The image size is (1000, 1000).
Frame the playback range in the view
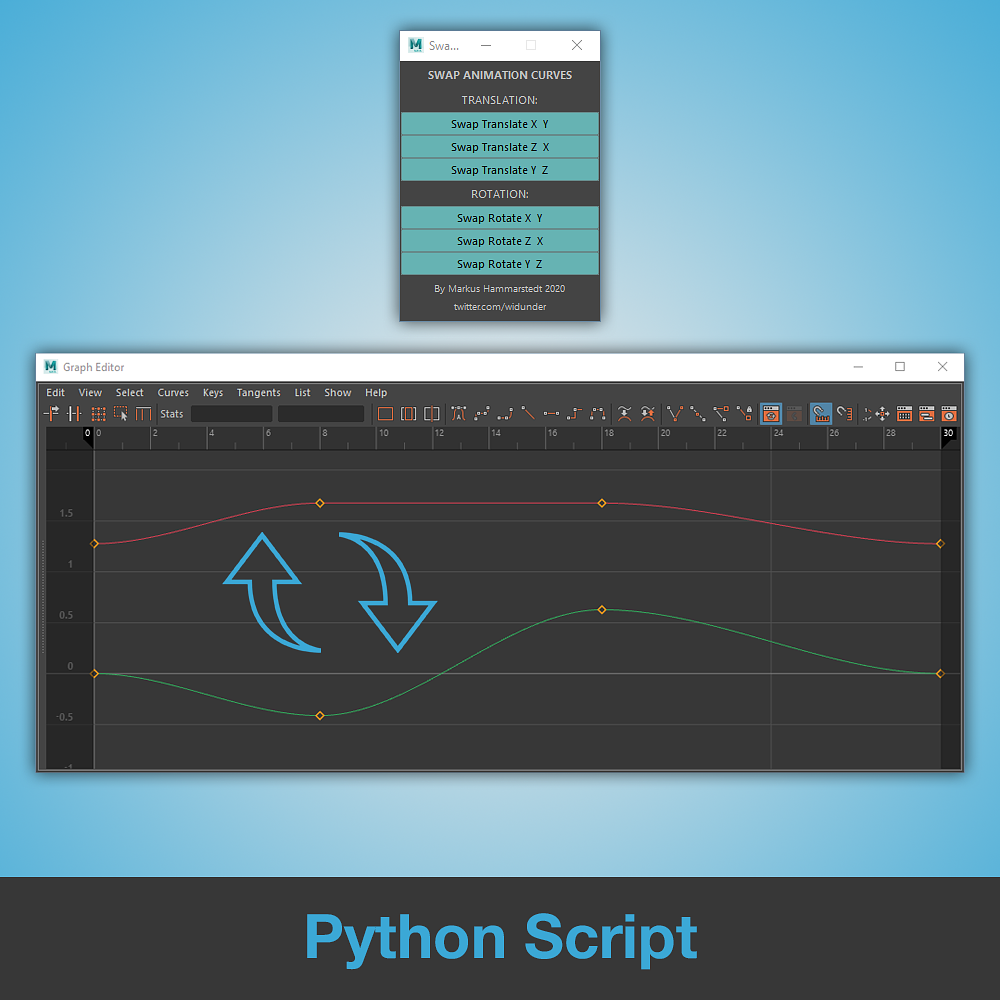409,413
